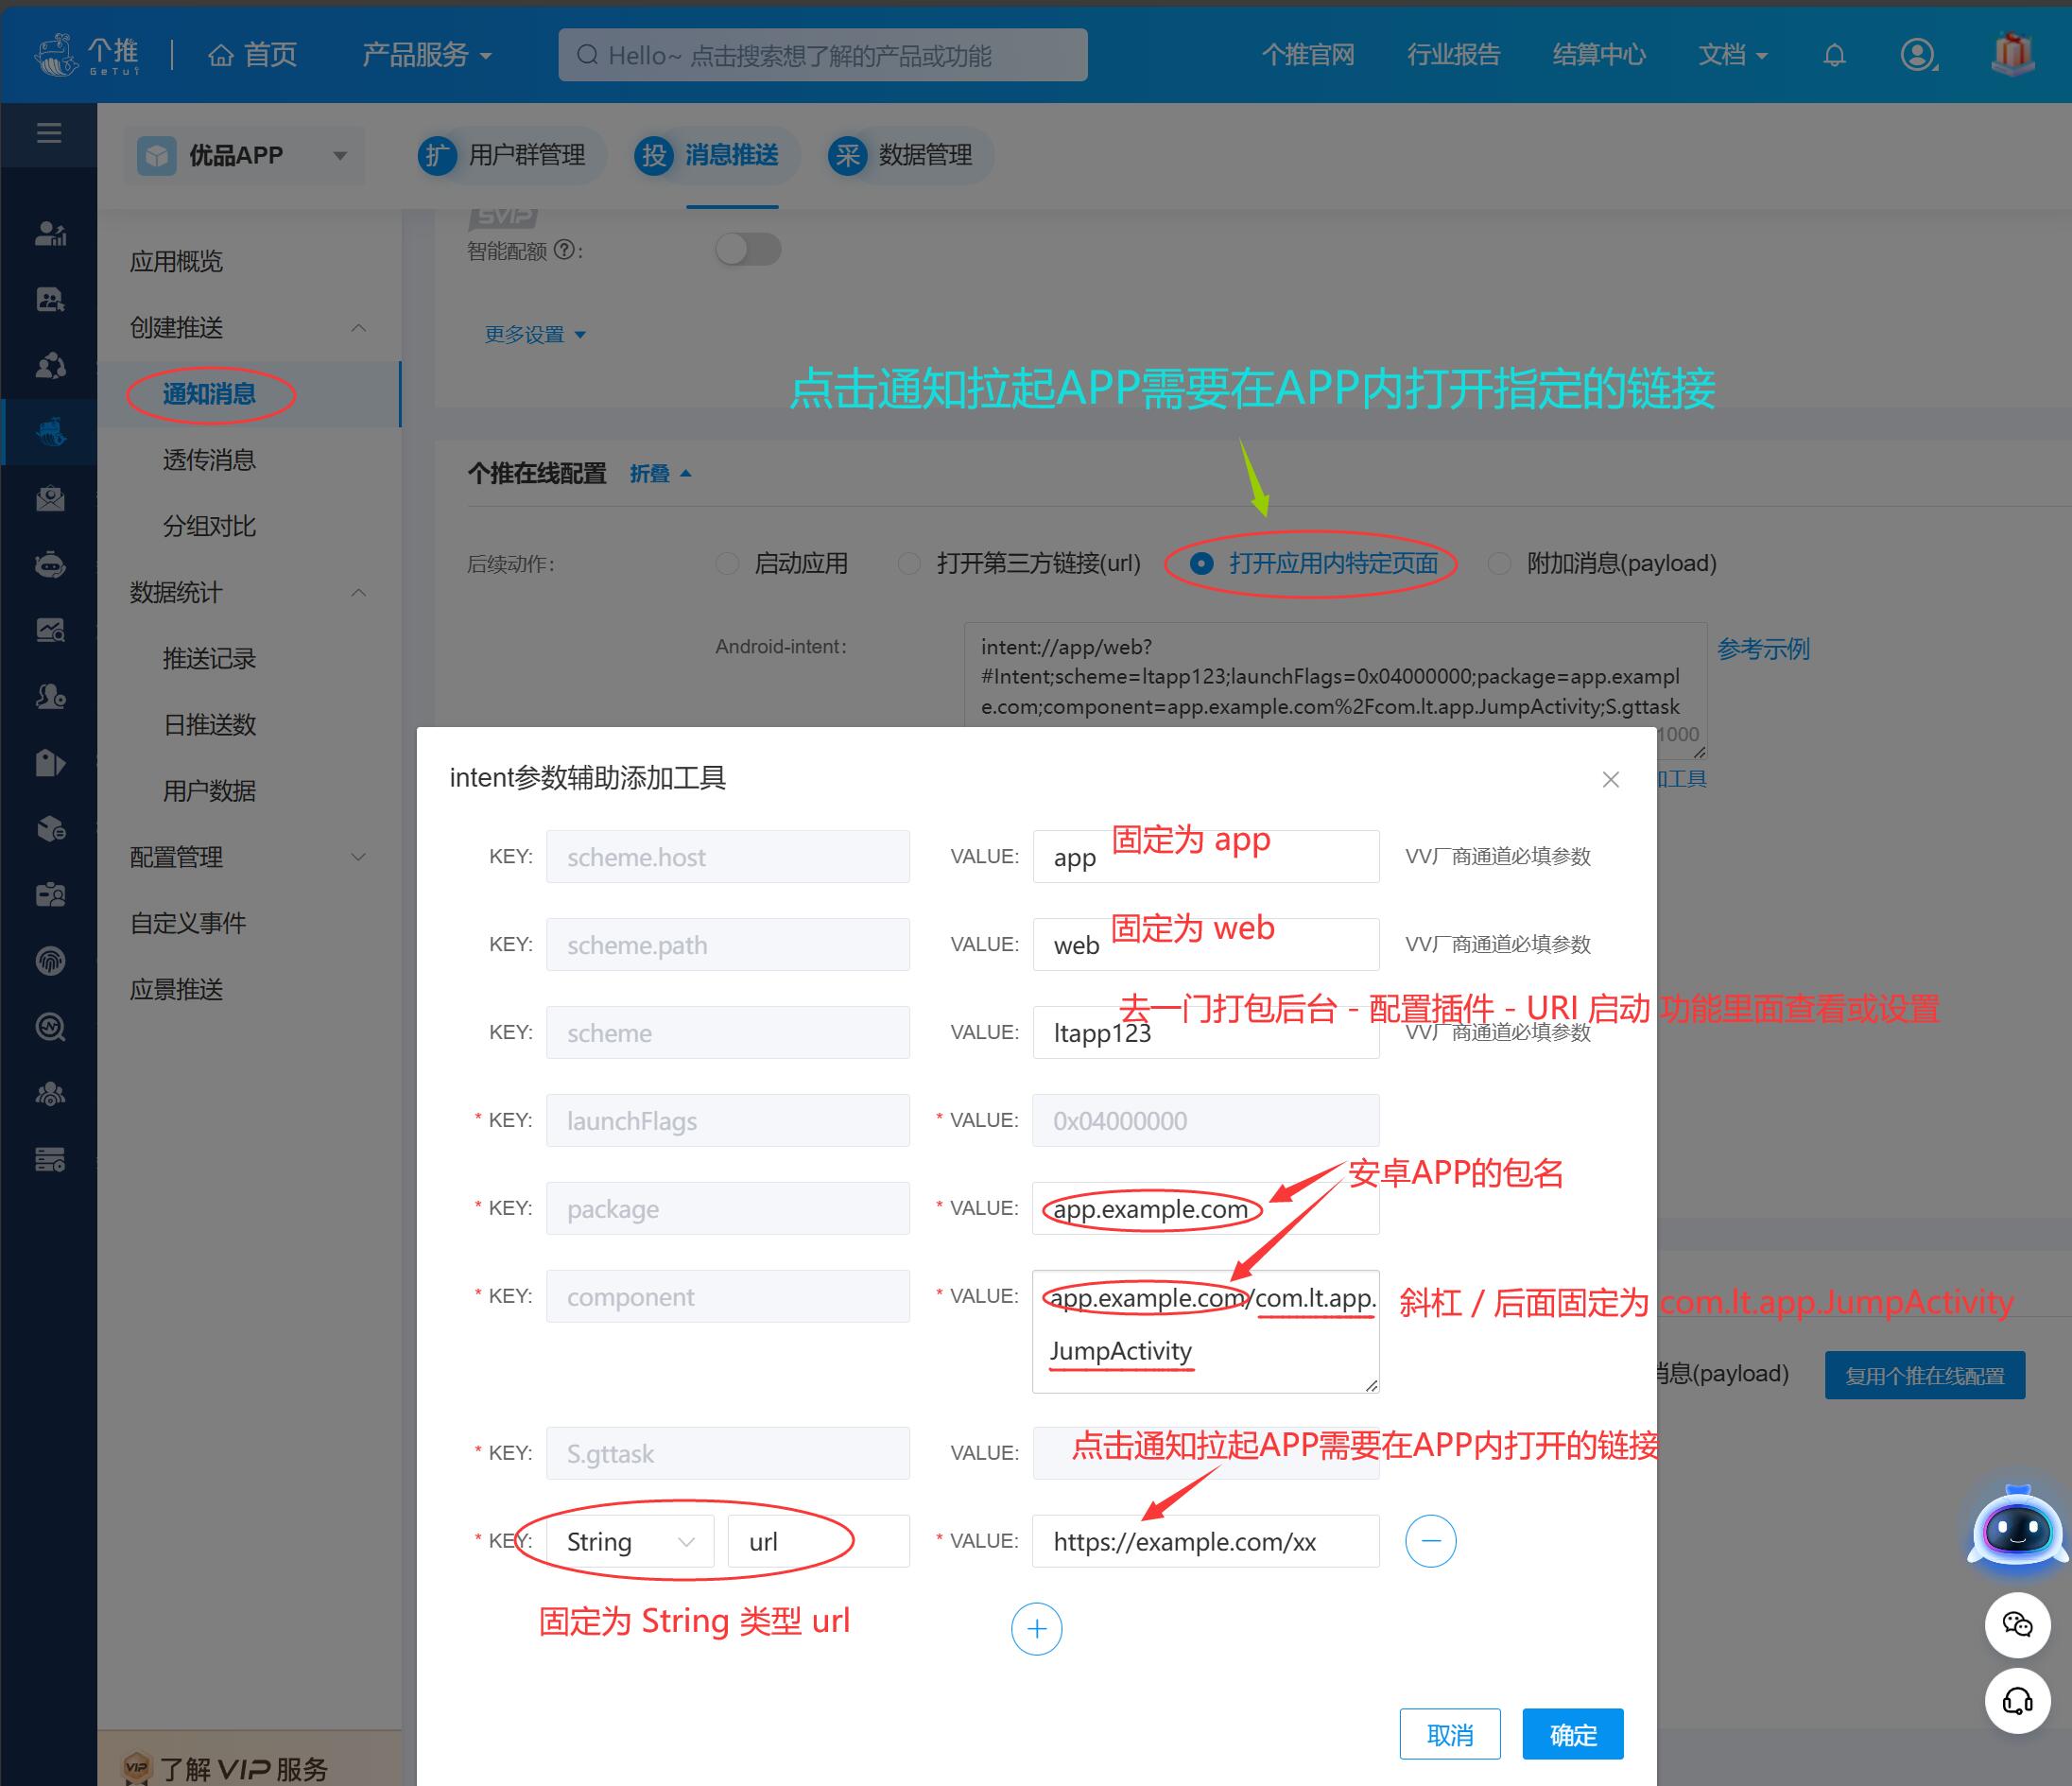Open the WeChat contact icon
This screenshot has width=2072, height=1786.
coord(2017,1624)
